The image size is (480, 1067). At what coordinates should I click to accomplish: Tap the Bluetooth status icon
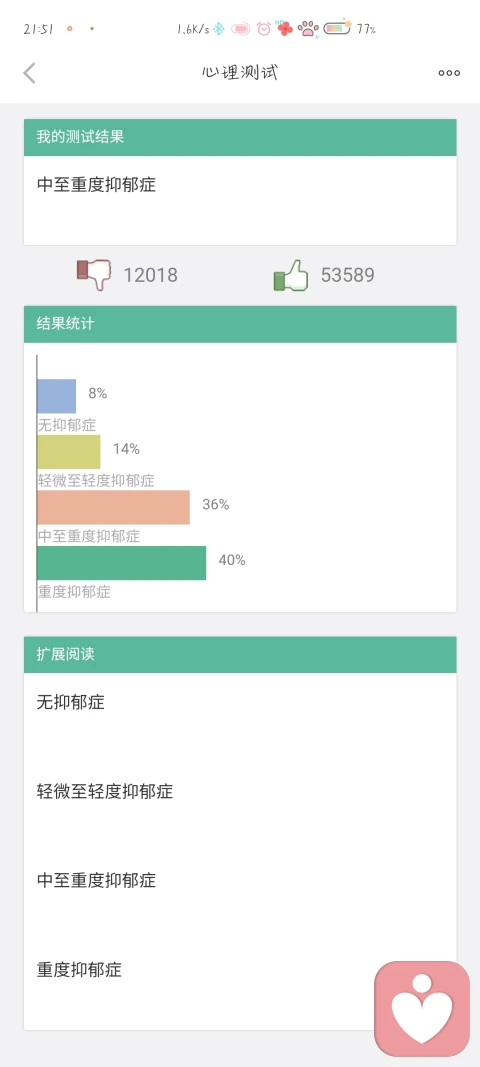(x=219, y=29)
